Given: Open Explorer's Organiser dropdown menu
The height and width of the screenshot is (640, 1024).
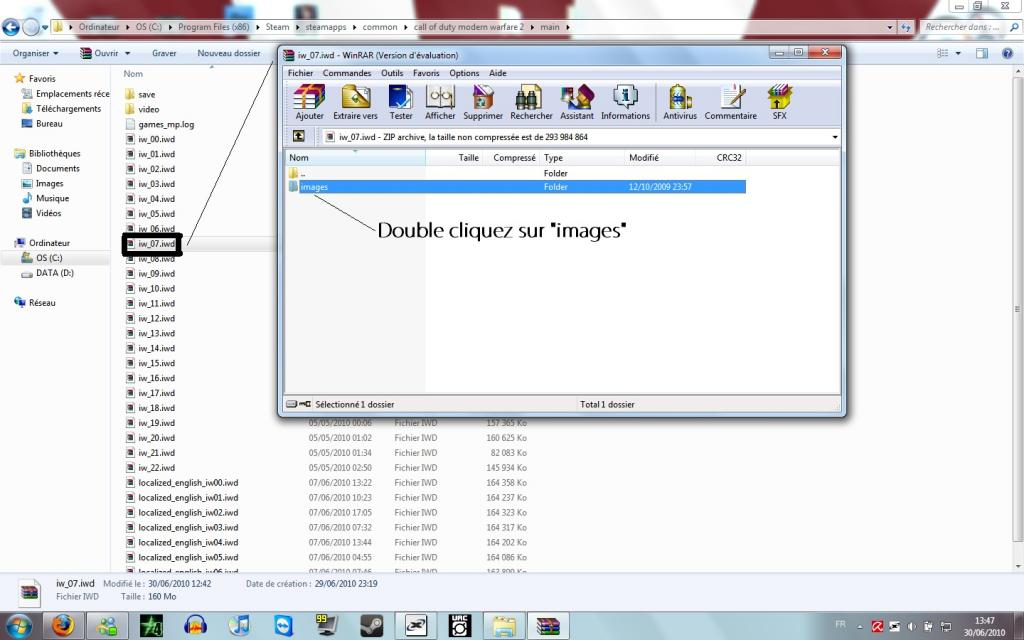Looking at the screenshot, I should tap(35, 54).
